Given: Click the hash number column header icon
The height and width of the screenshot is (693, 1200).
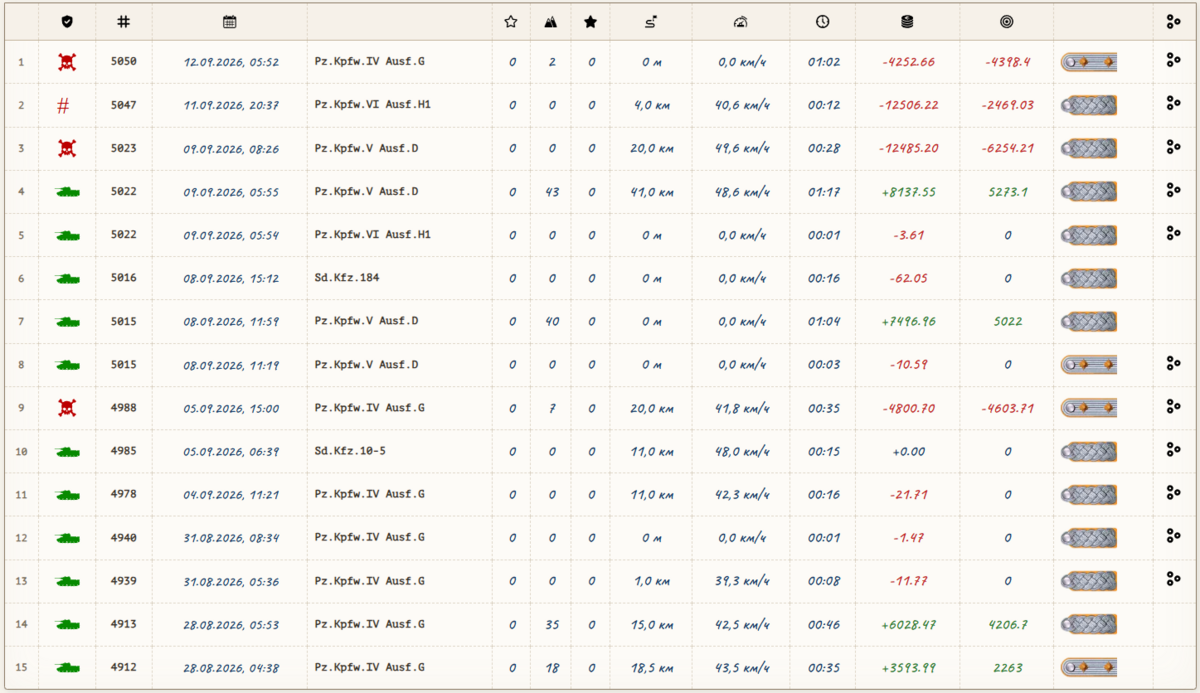Looking at the screenshot, I should (x=124, y=21).
